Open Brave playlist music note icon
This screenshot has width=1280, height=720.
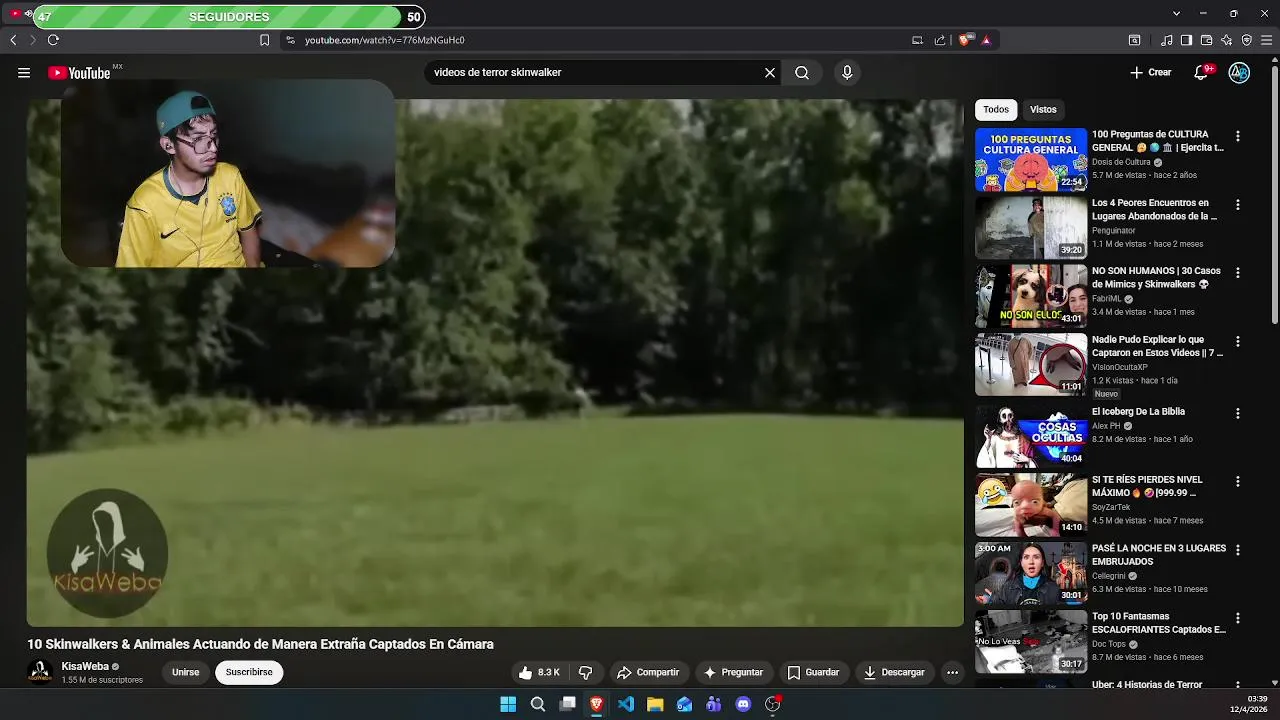pos(1167,40)
